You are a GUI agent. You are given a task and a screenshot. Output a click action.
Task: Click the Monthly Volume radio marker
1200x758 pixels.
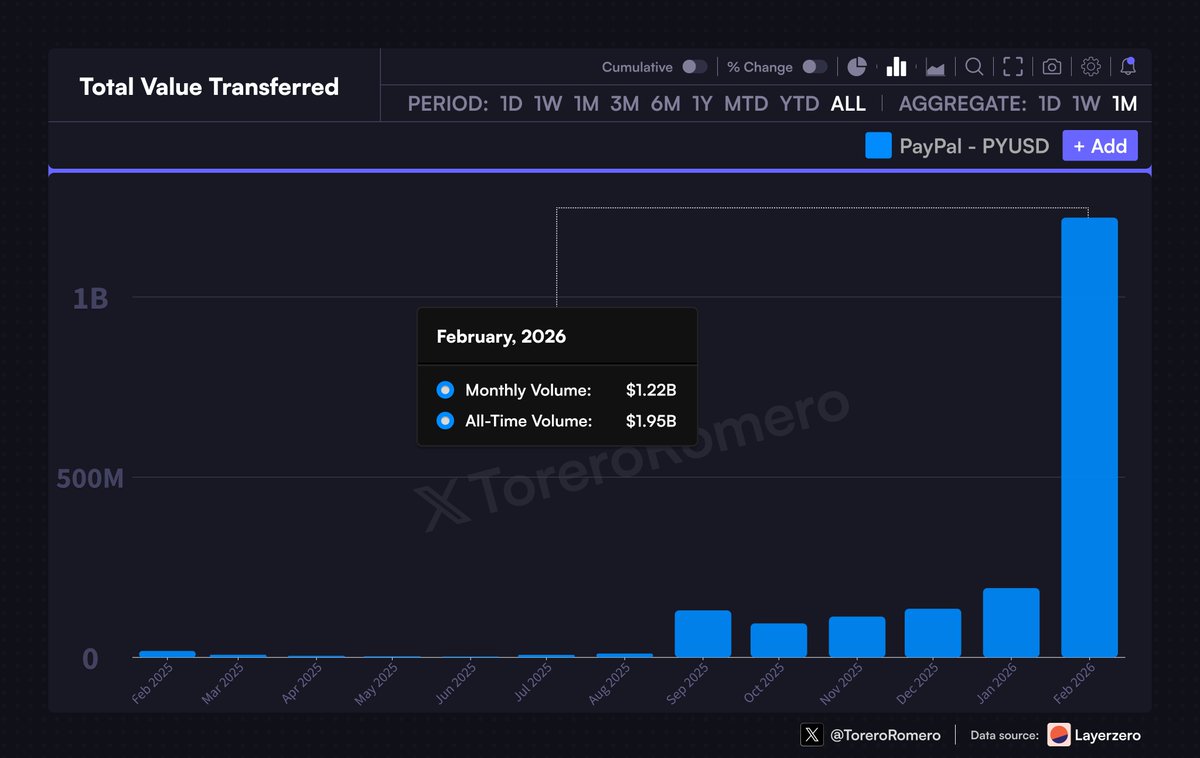[445, 390]
